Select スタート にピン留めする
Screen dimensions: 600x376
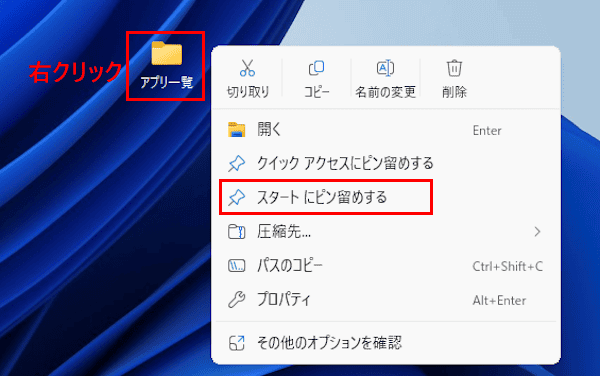pos(386,197)
